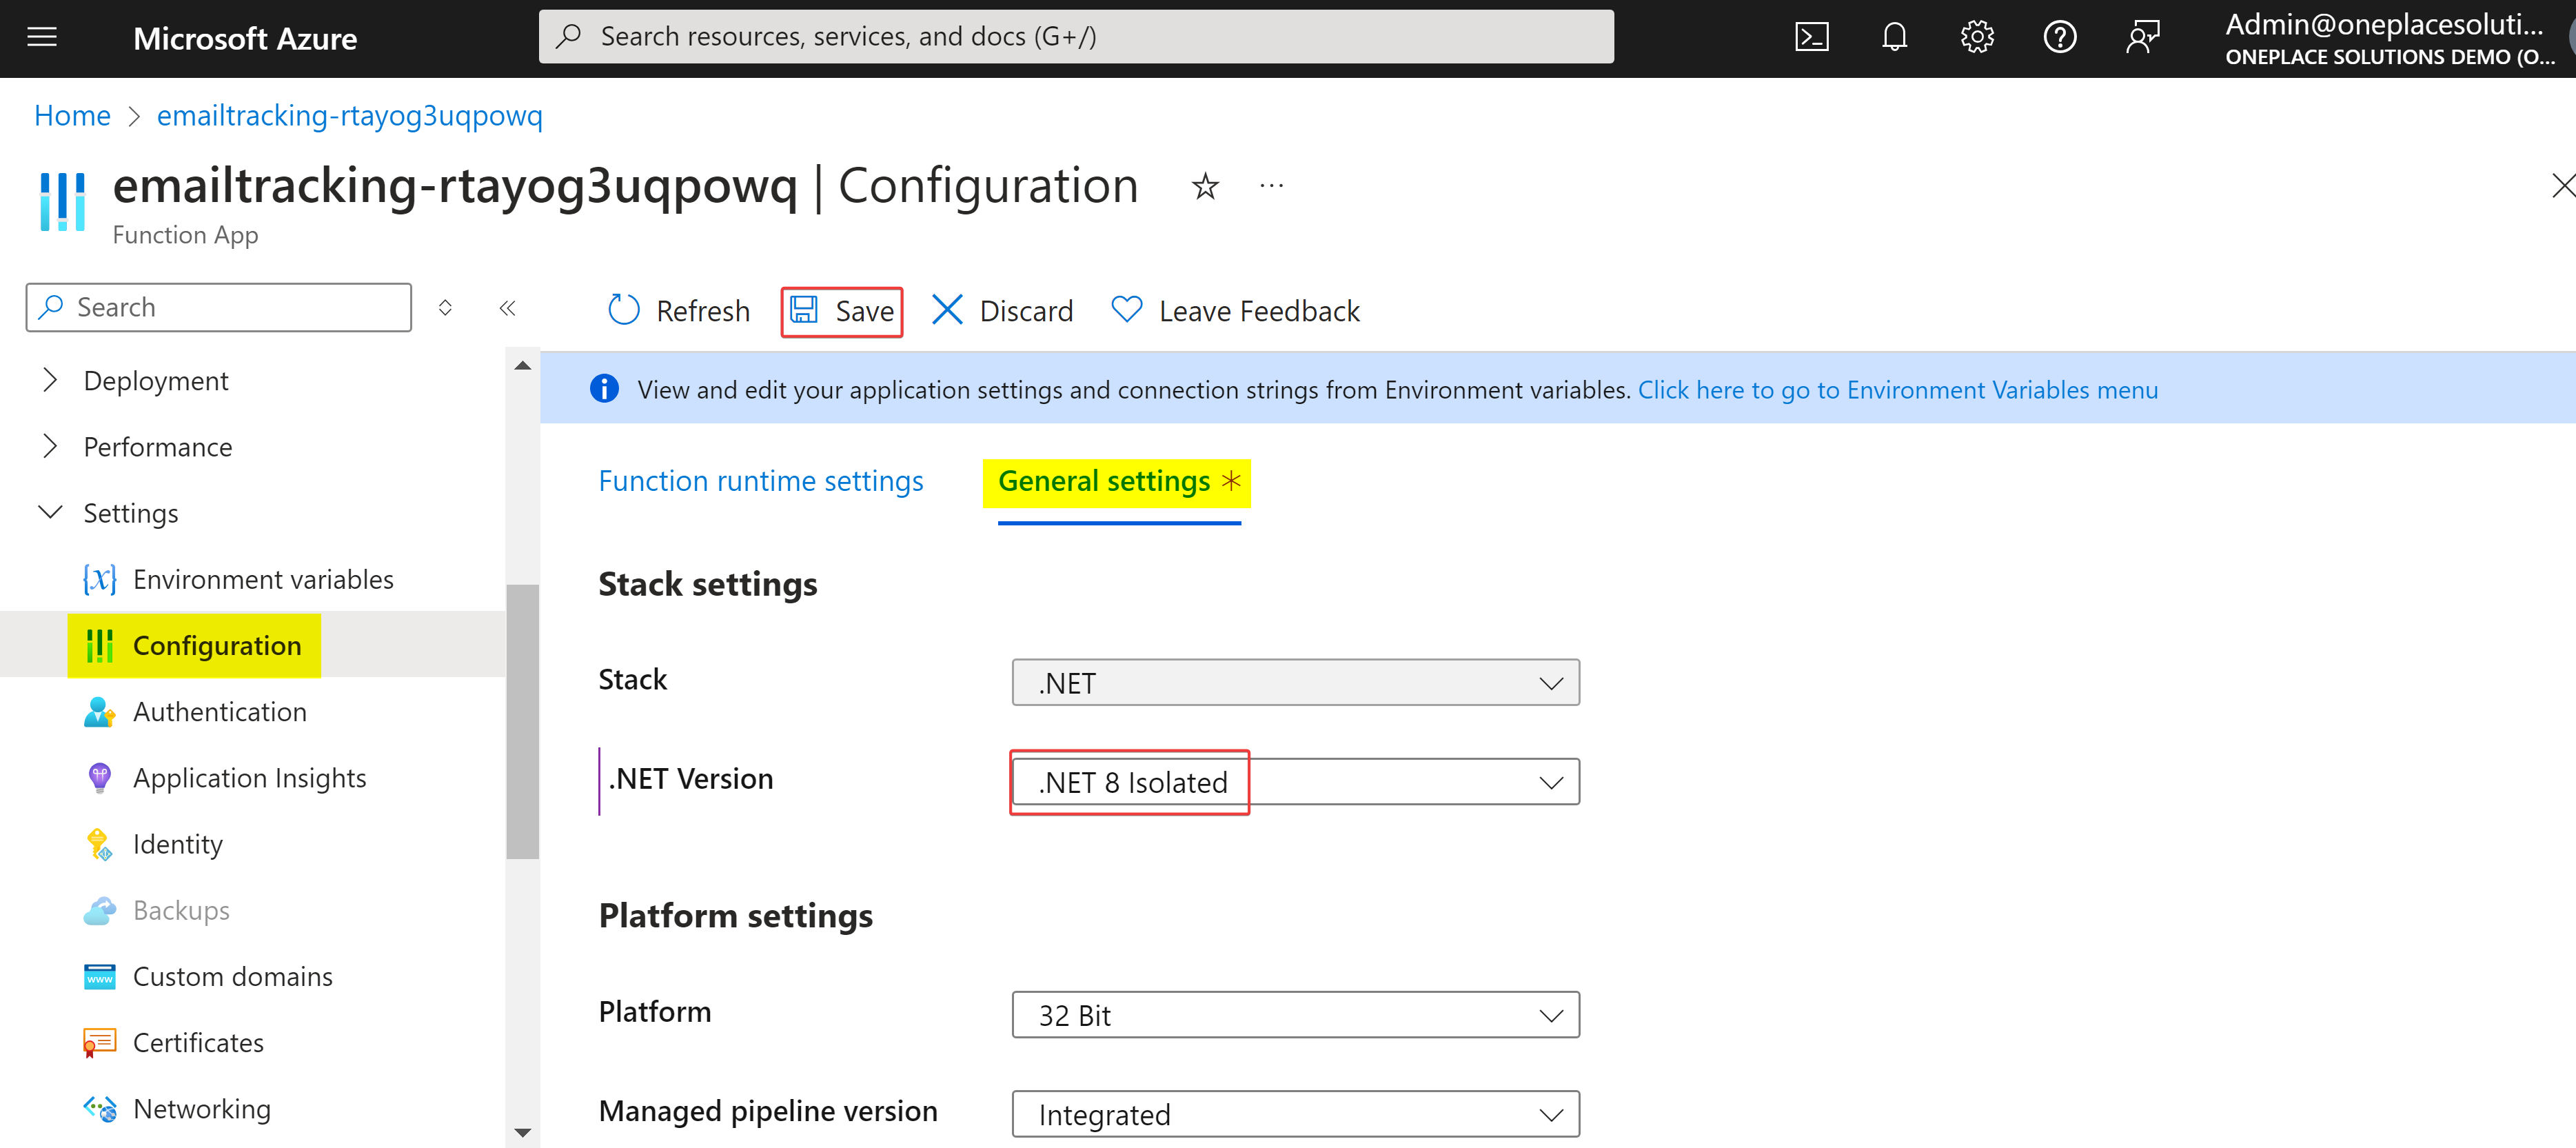Image resolution: width=2576 pixels, height=1148 pixels.
Task: Open the .NET Version dropdown
Action: (1295, 782)
